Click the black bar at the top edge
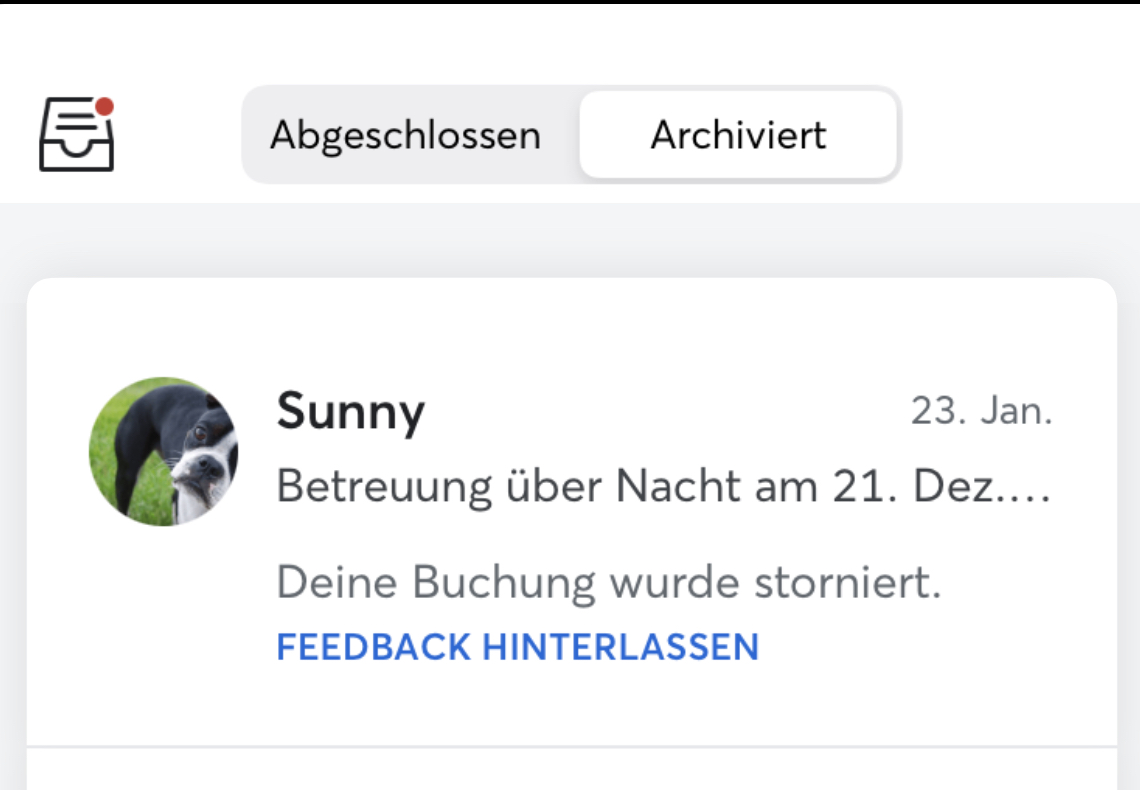This screenshot has width=1140, height=790. [x=570, y=2]
